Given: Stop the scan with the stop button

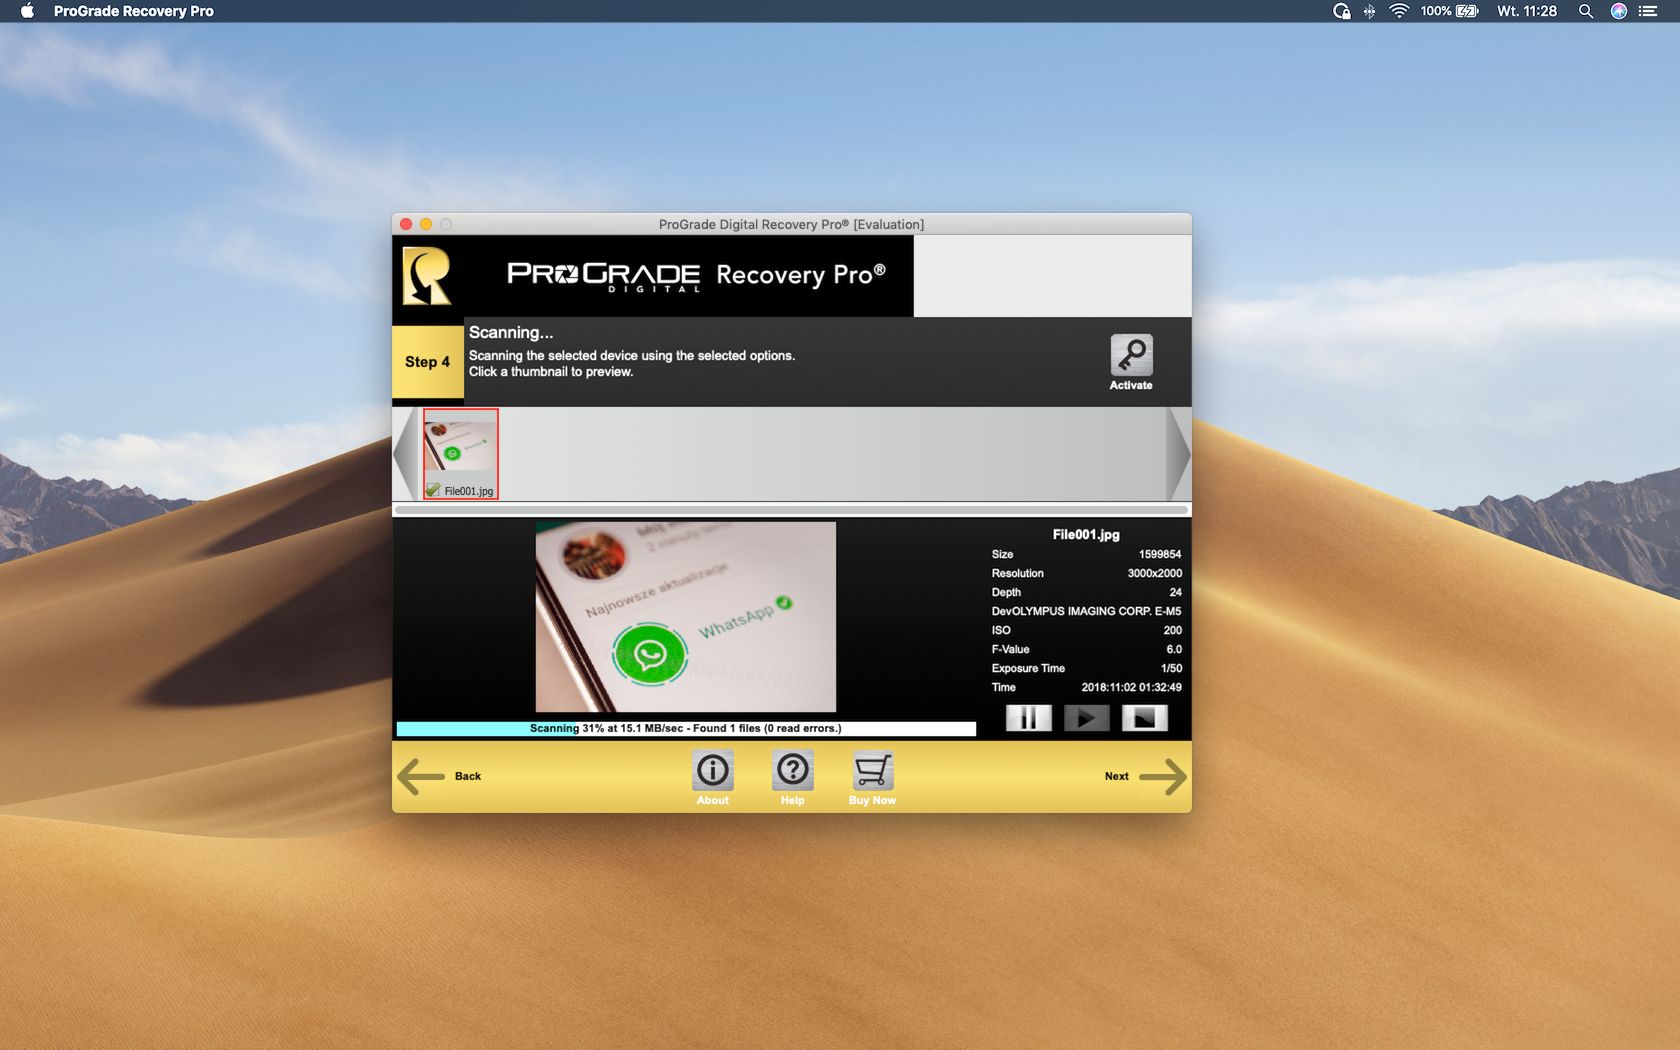Looking at the screenshot, I should [x=1144, y=718].
